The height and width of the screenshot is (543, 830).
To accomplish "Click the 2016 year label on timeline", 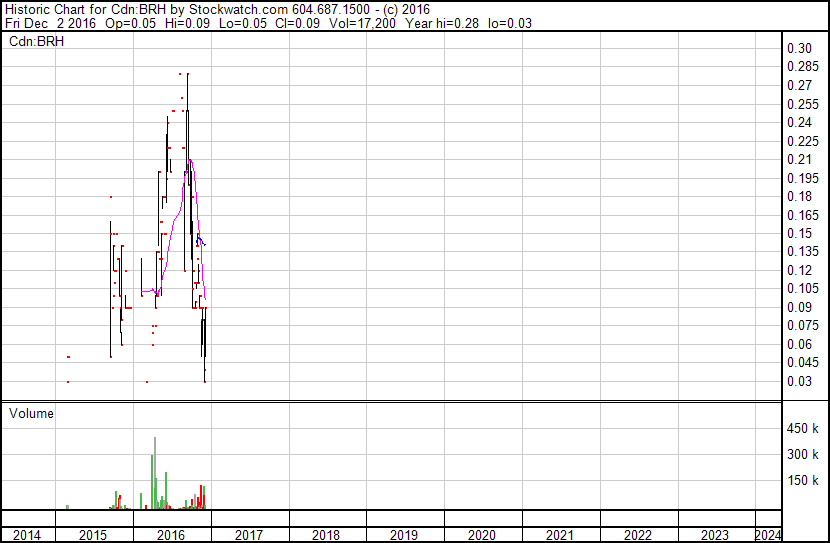I will coord(171,535).
